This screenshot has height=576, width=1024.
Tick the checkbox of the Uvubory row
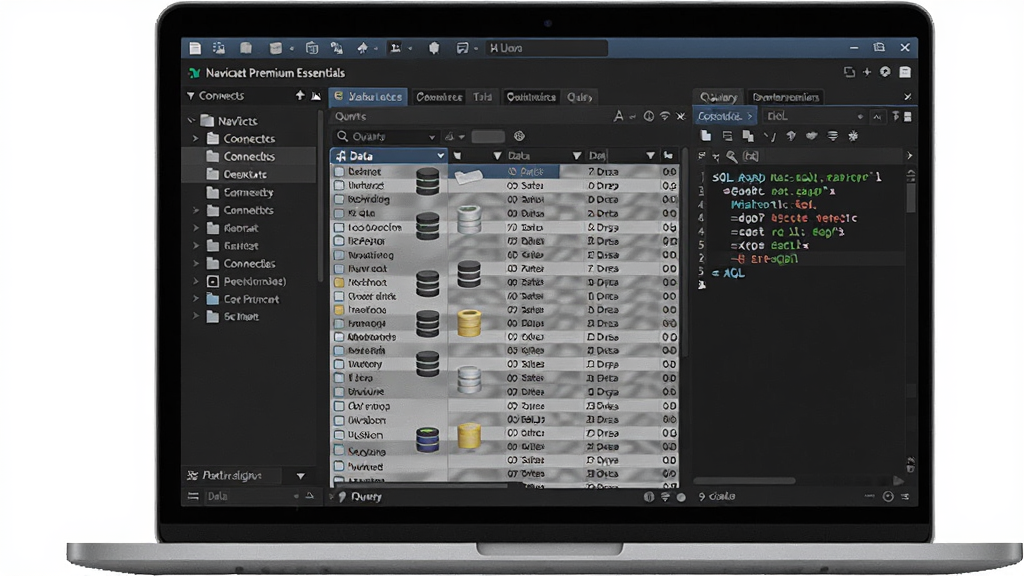(x=339, y=364)
